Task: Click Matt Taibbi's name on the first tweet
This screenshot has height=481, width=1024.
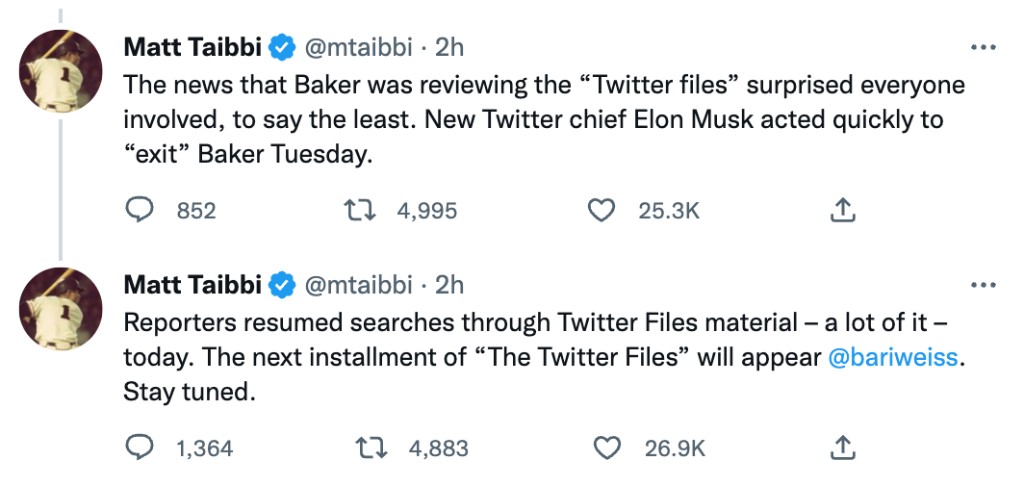Action: click(194, 48)
